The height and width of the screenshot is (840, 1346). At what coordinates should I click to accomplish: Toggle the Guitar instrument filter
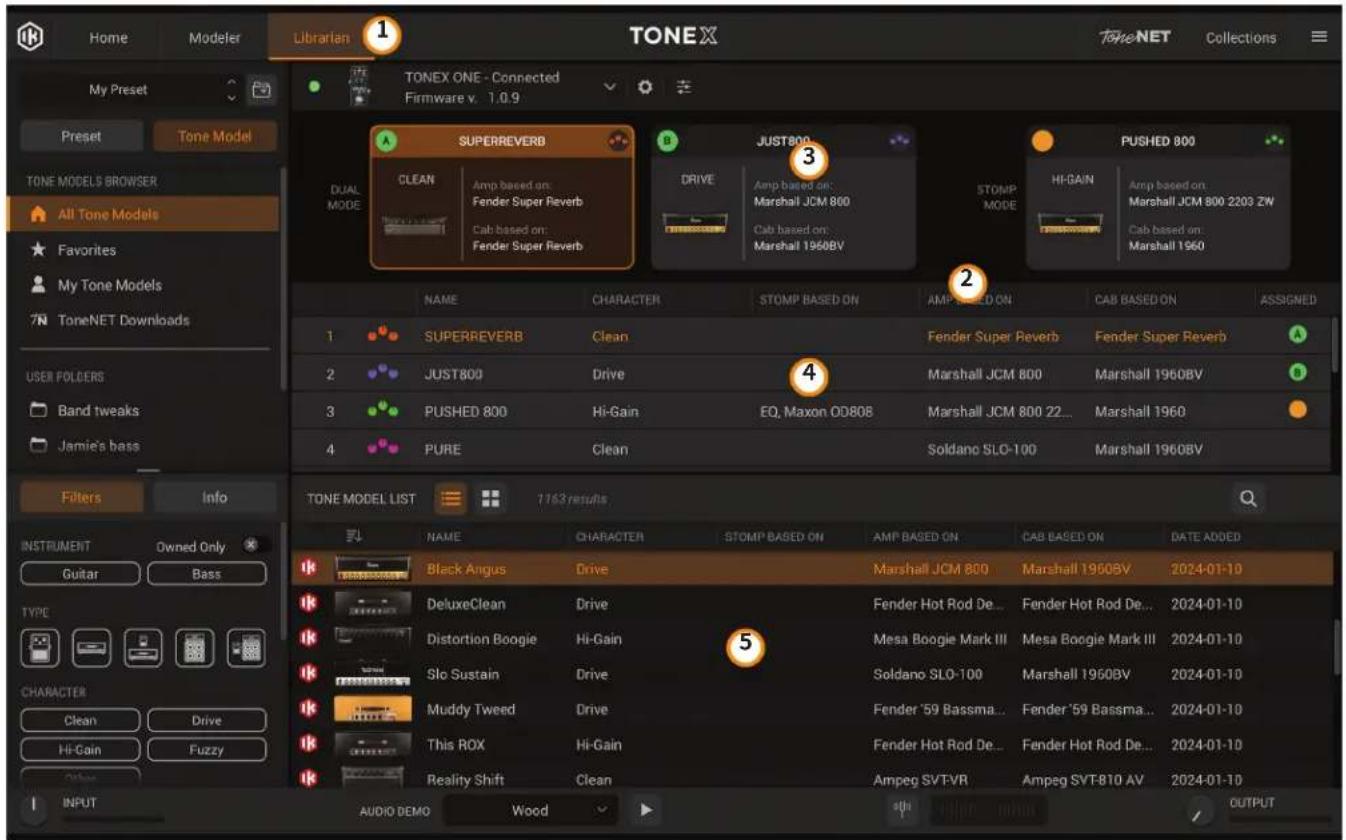(x=81, y=574)
